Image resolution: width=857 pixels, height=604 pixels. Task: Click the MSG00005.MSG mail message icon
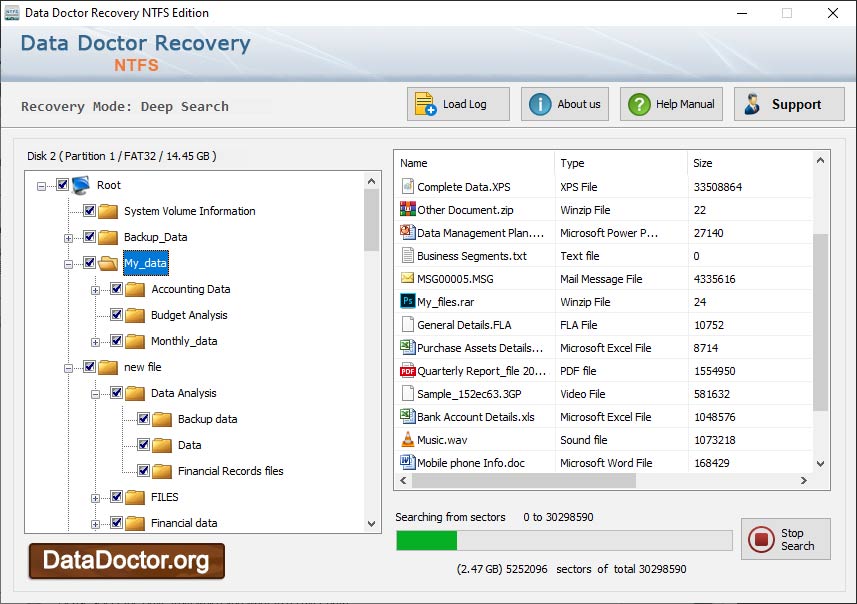pos(407,278)
